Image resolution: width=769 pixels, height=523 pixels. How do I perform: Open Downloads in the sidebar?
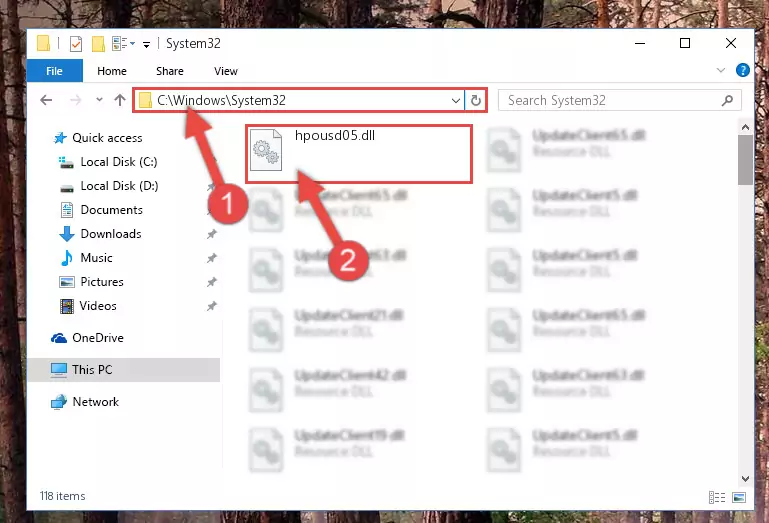[x=111, y=234]
